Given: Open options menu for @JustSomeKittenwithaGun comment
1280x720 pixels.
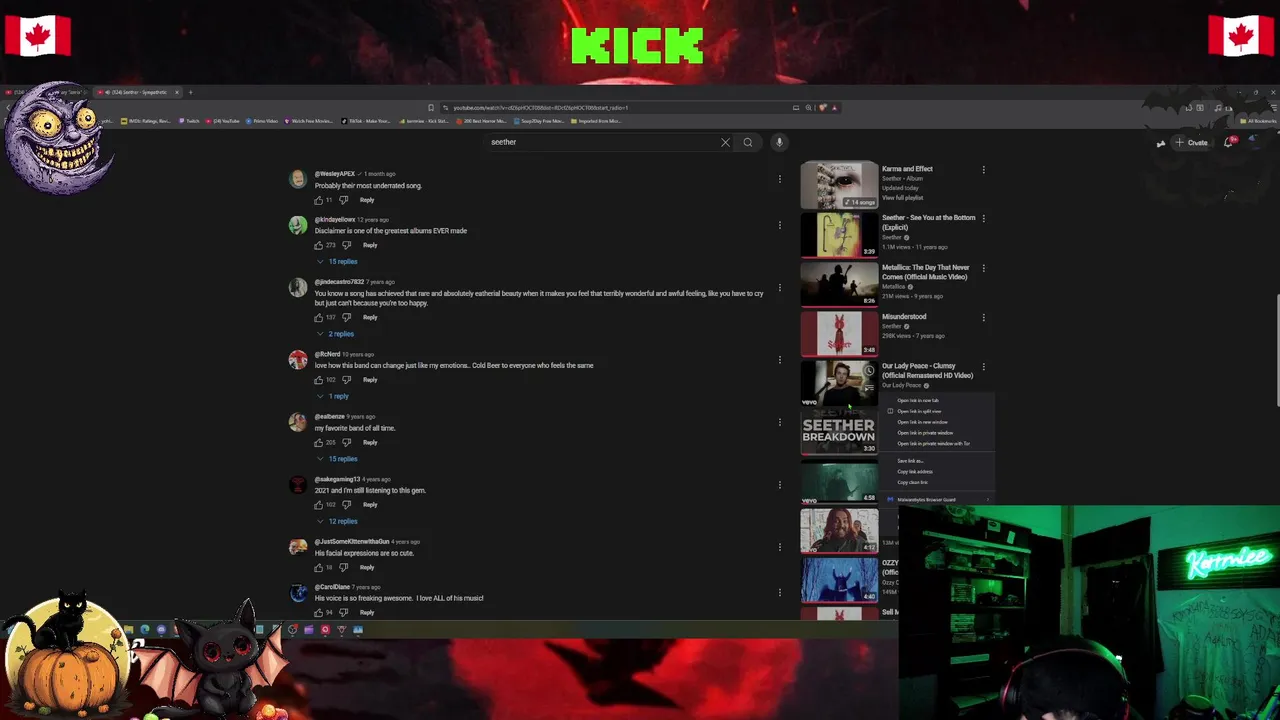Looking at the screenshot, I should click(780, 547).
